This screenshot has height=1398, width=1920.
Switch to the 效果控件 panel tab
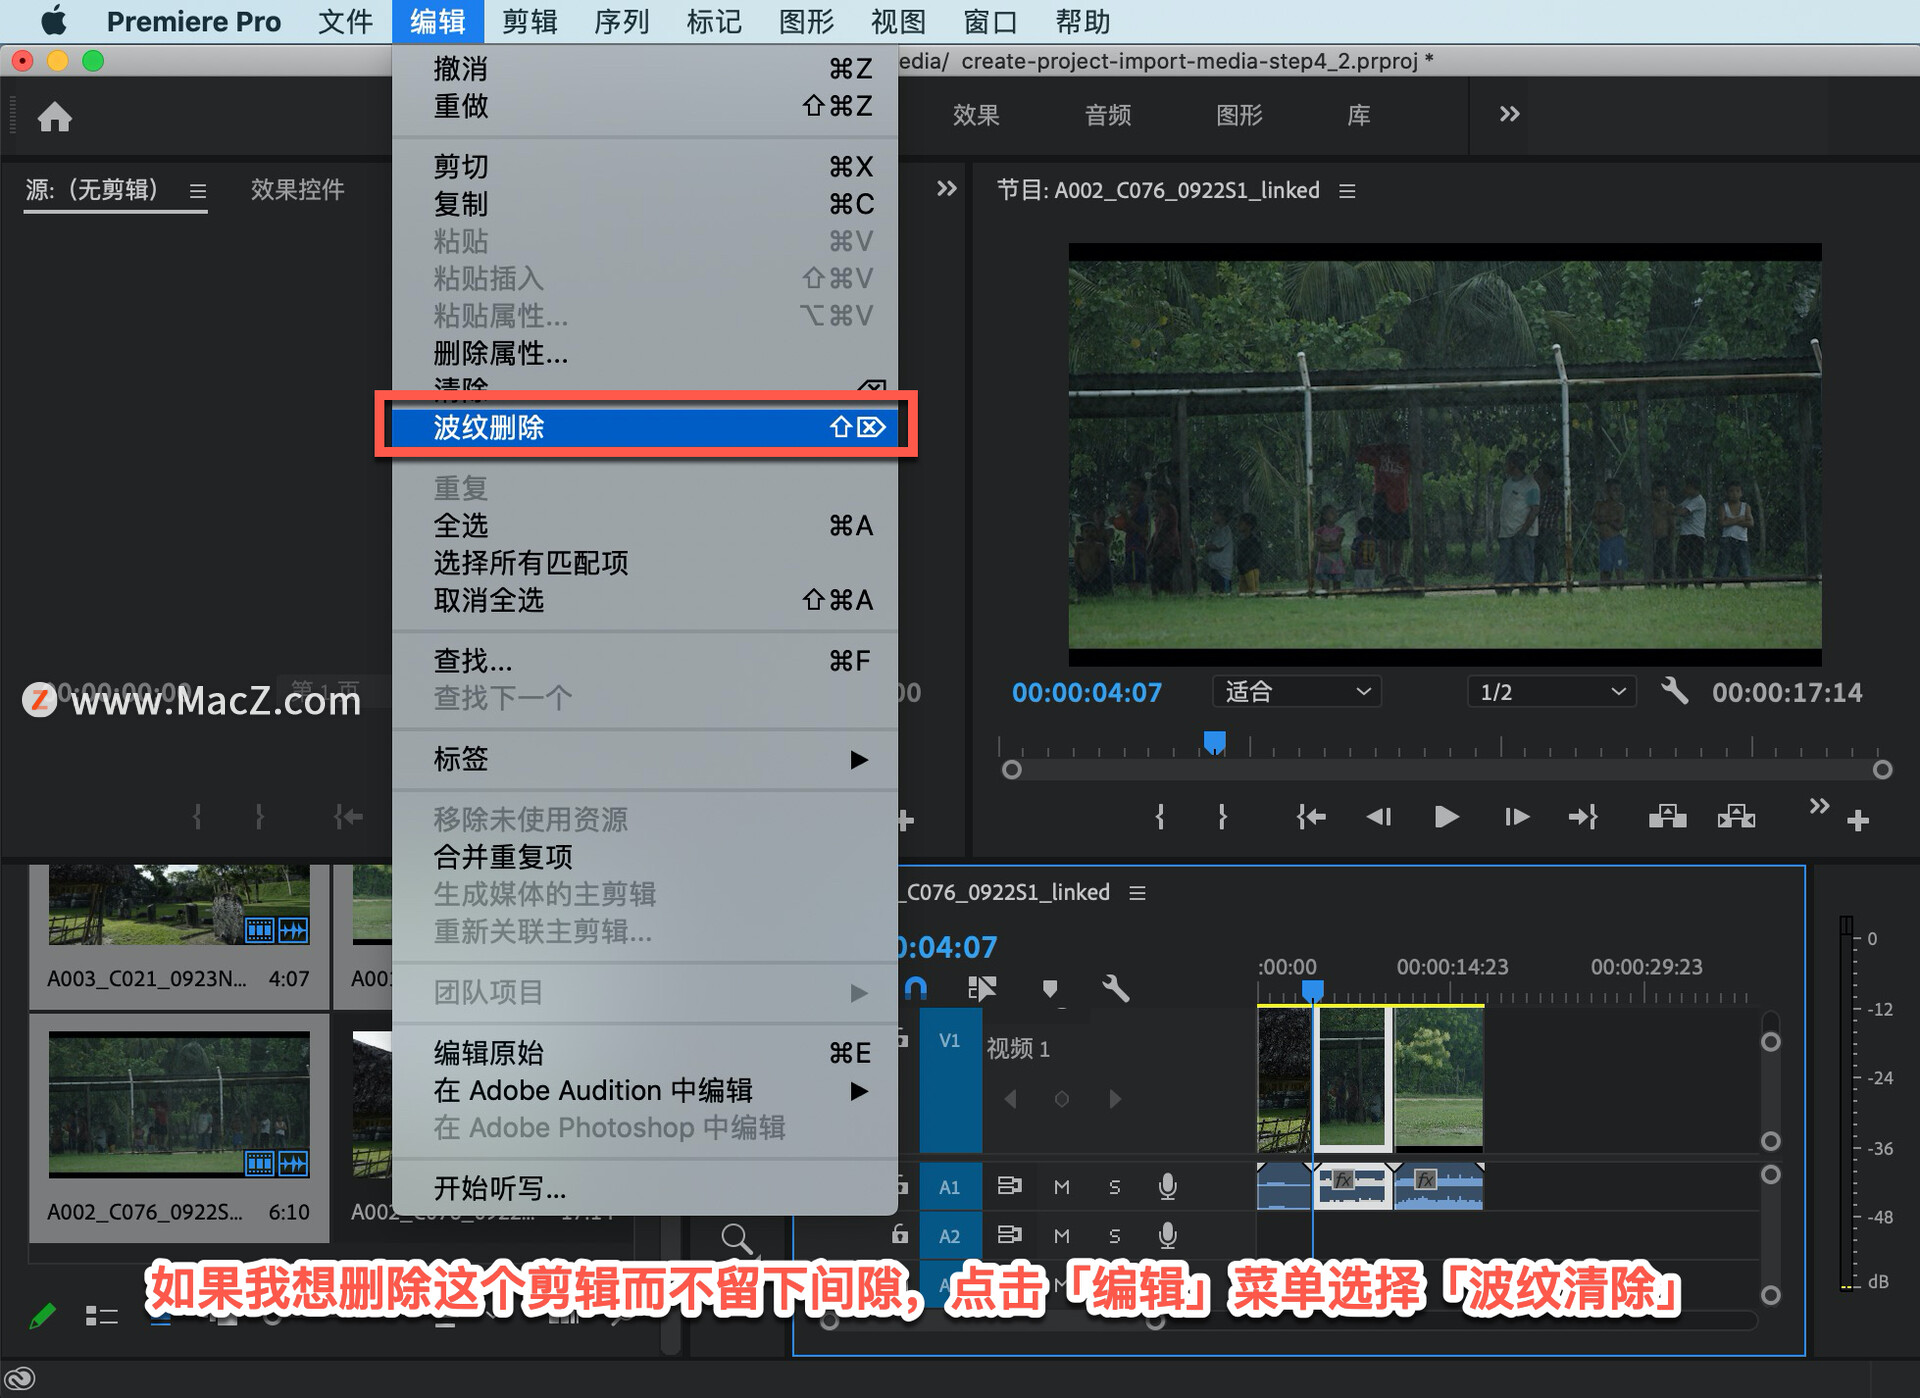pos(297,190)
